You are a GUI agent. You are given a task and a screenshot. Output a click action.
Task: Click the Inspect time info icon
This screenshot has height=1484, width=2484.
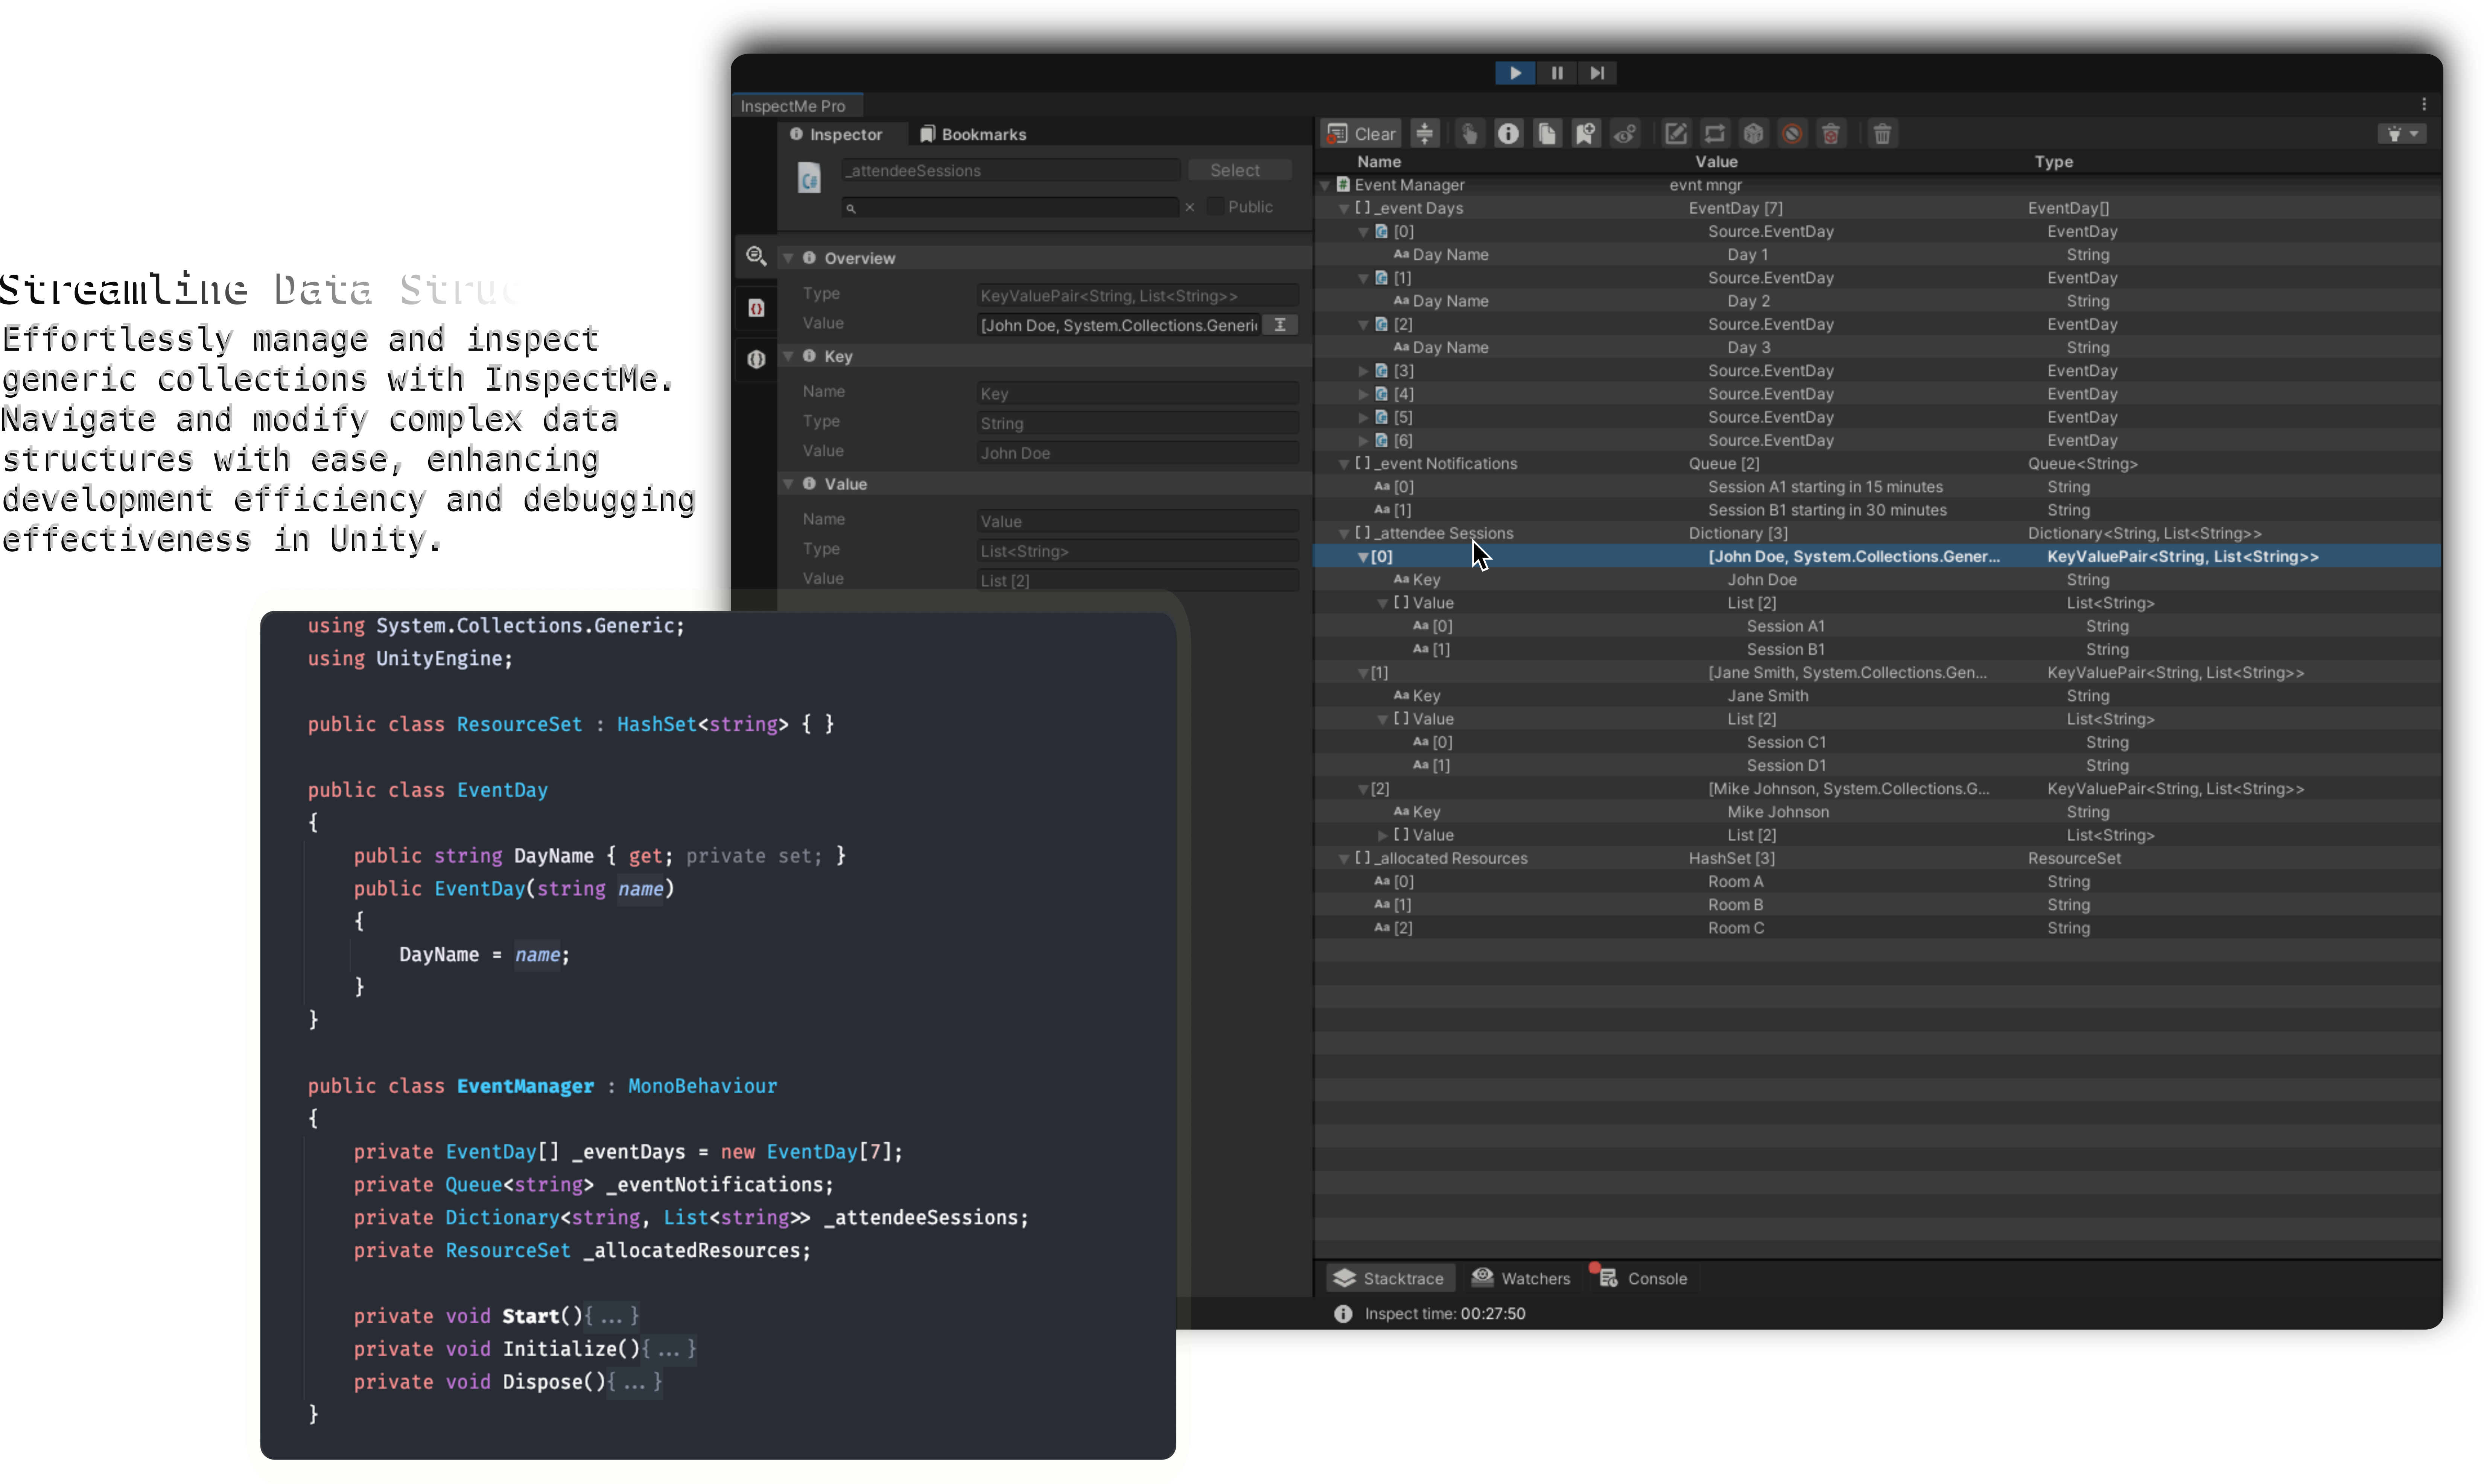[x=1343, y=1313]
